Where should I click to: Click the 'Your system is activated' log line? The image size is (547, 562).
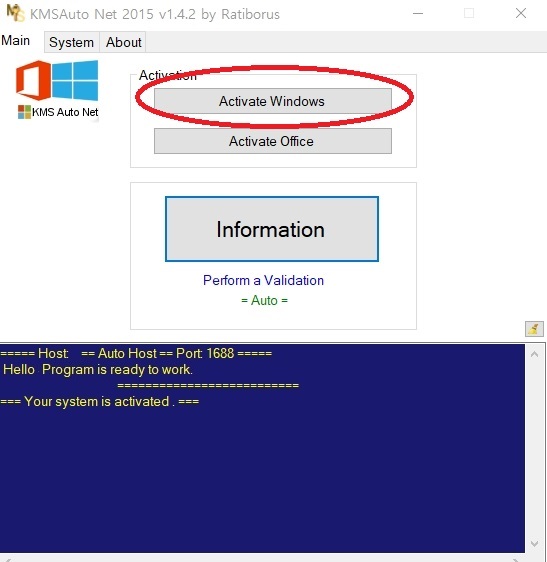point(100,401)
